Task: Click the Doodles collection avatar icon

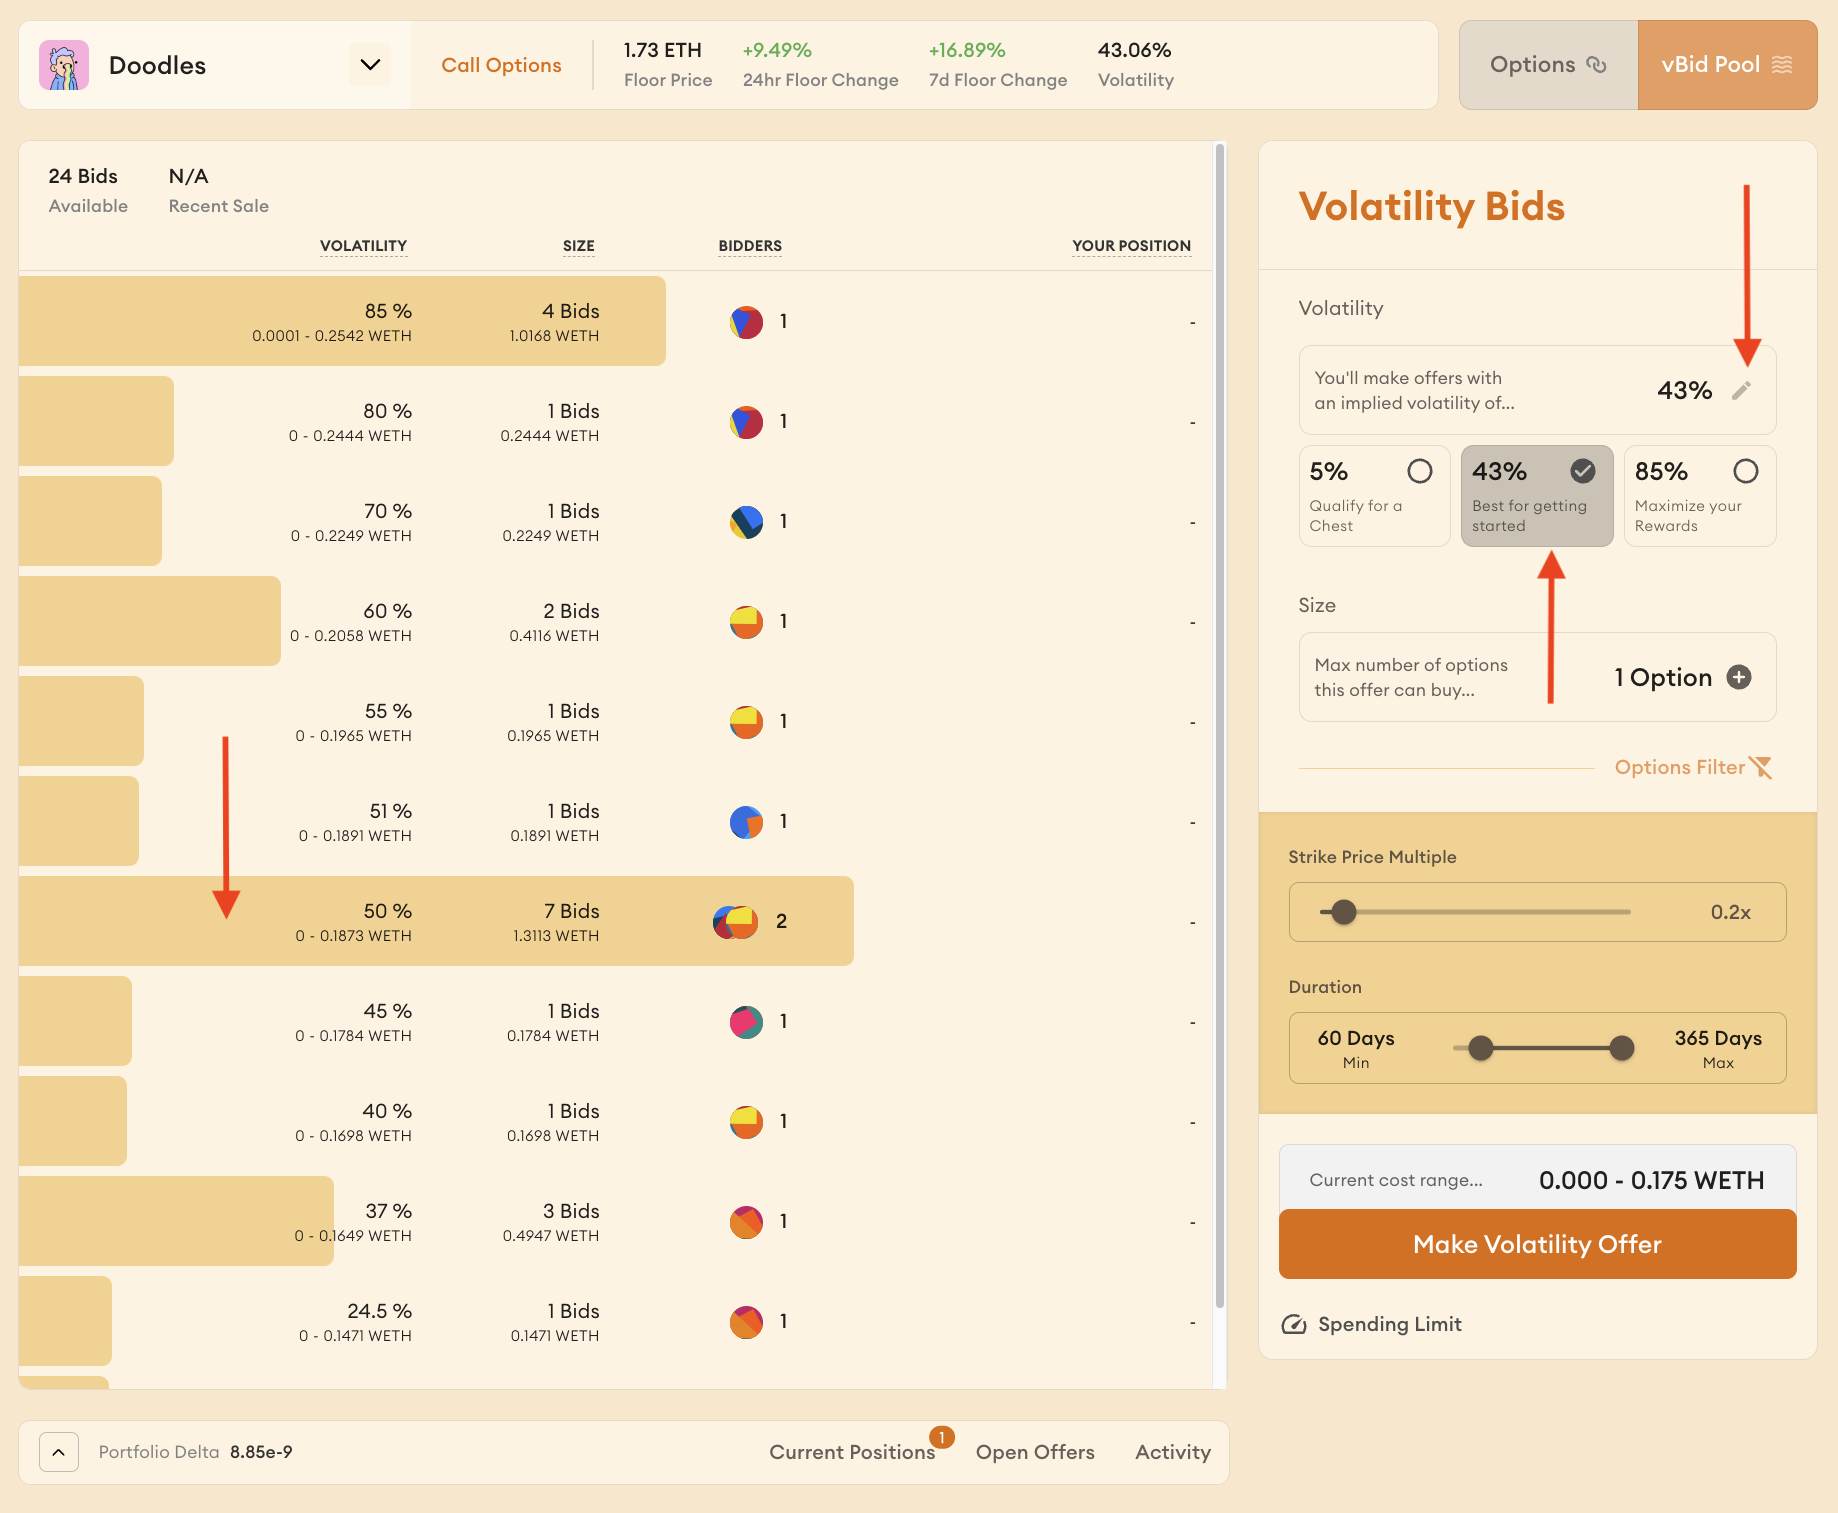Action: pos(64,66)
